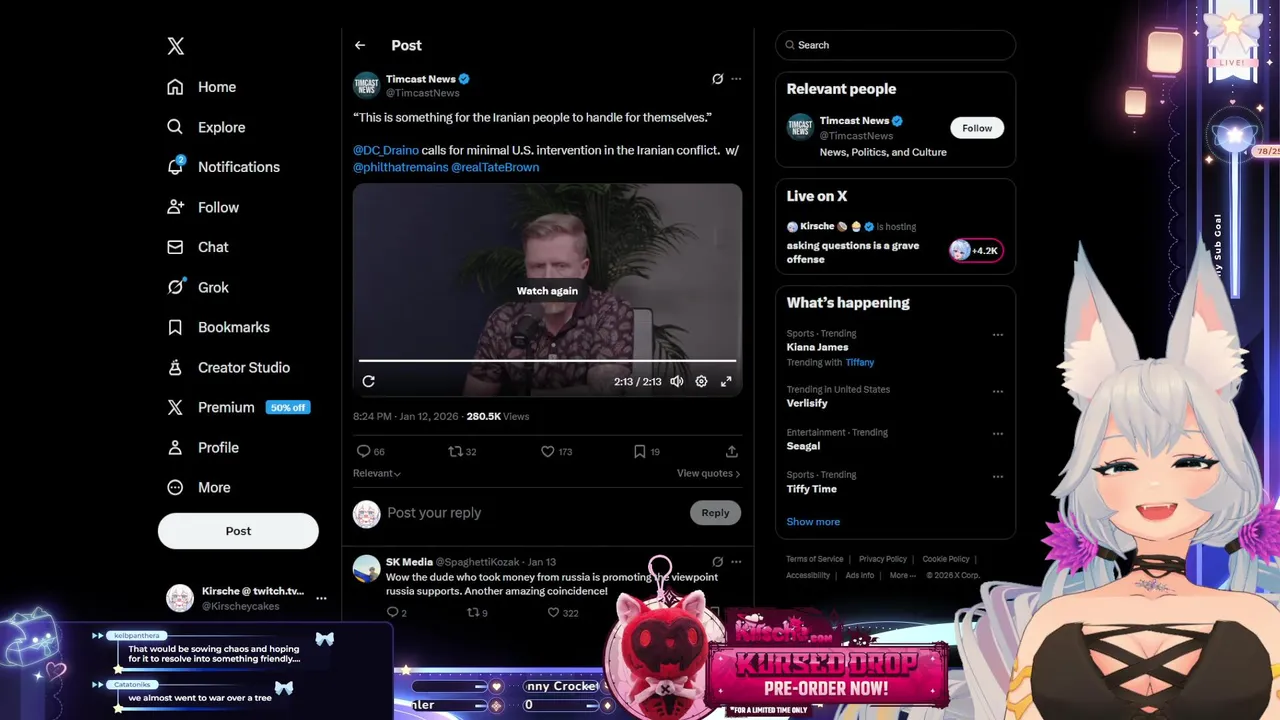1280x720 pixels.
Task: Open the @realTateBrown mention link
Action: (495, 167)
